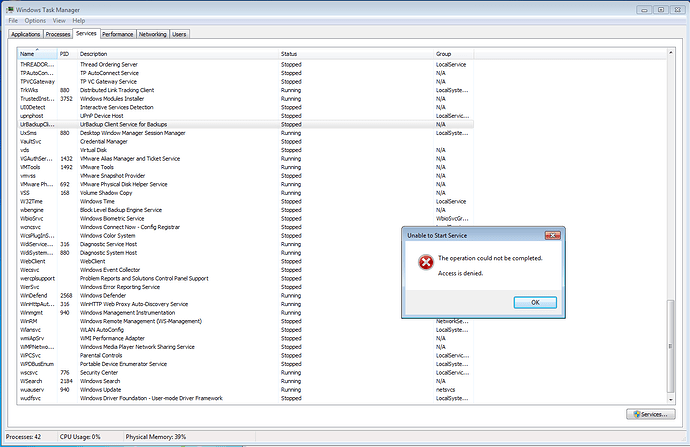Select the Services tab

[86, 33]
